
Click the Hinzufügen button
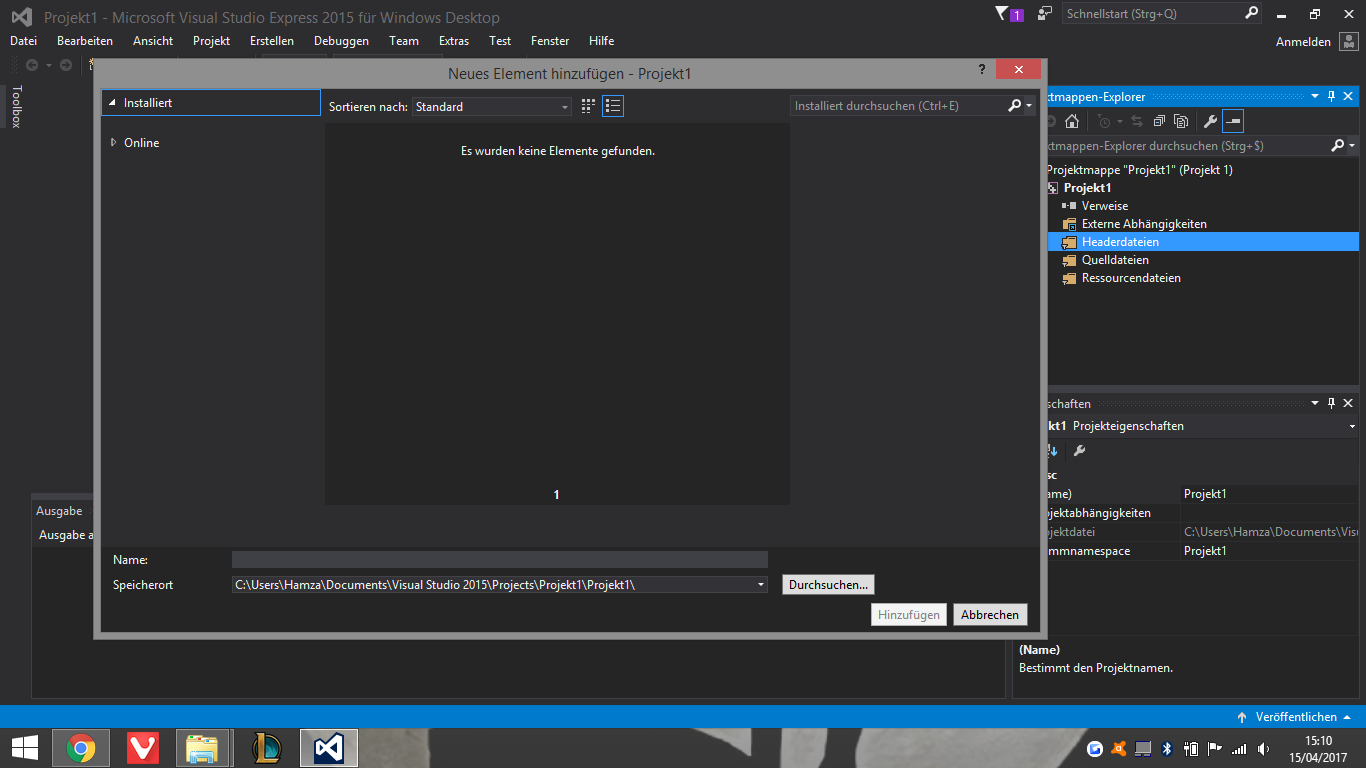click(909, 615)
